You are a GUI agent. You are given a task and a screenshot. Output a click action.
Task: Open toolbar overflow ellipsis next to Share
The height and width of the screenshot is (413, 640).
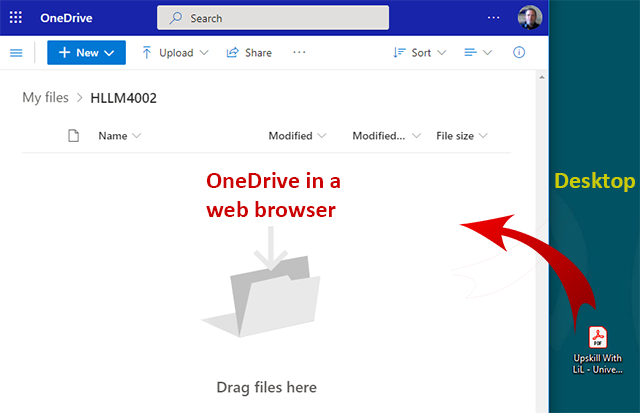coord(299,52)
